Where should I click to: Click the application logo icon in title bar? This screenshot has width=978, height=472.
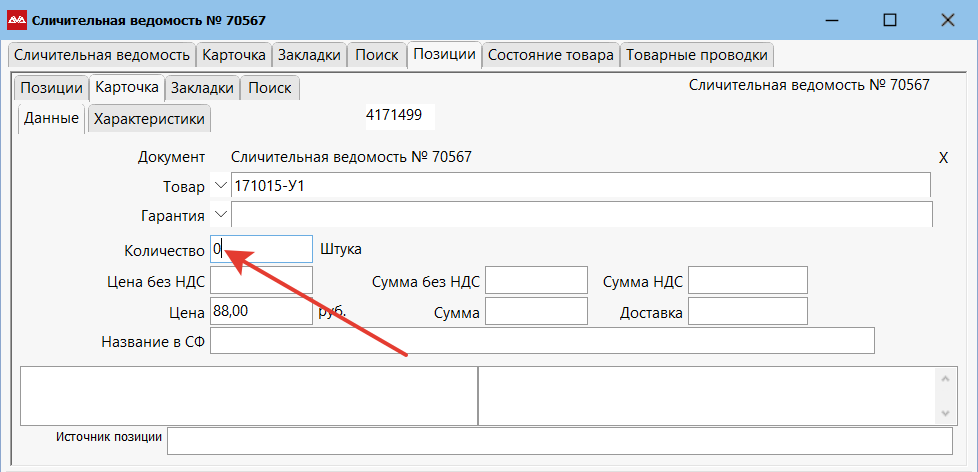click(17, 20)
